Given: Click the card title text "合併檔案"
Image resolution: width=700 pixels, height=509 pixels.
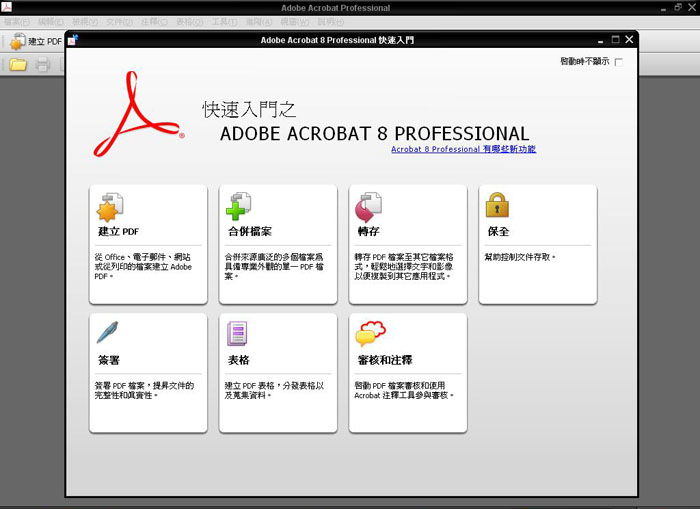Looking at the screenshot, I should [250, 231].
